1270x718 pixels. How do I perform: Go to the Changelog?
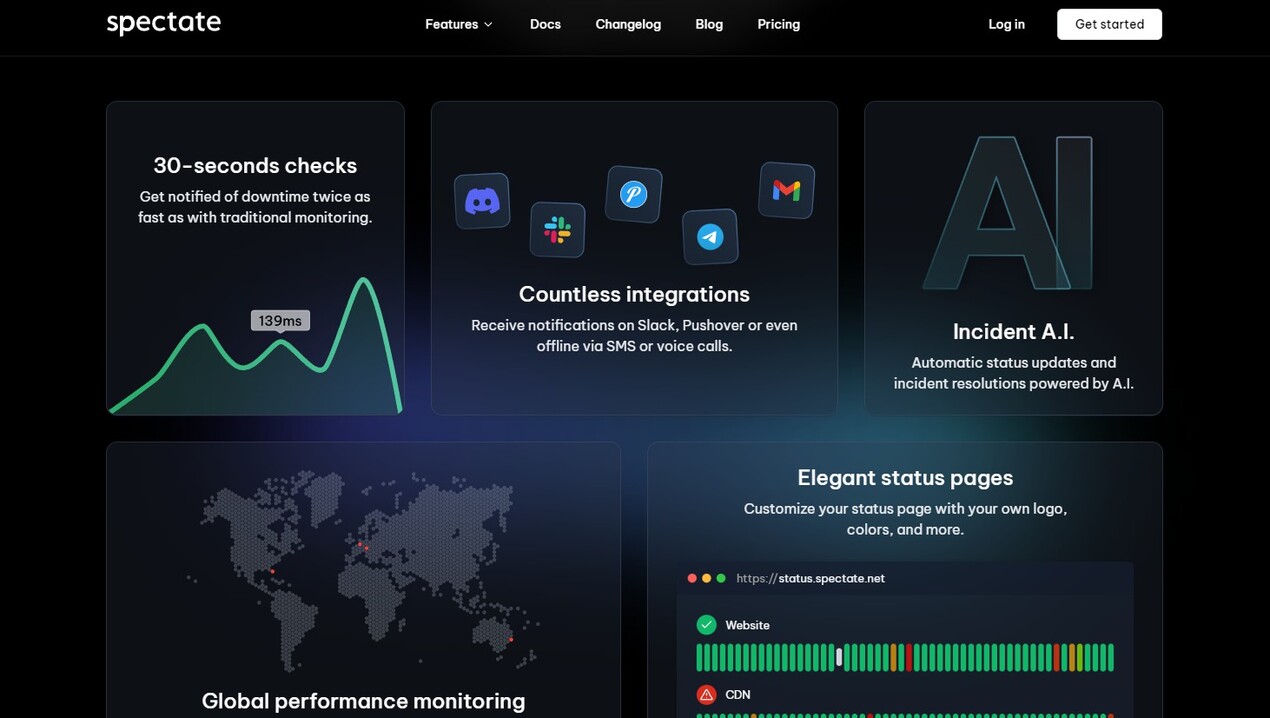coord(628,24)
